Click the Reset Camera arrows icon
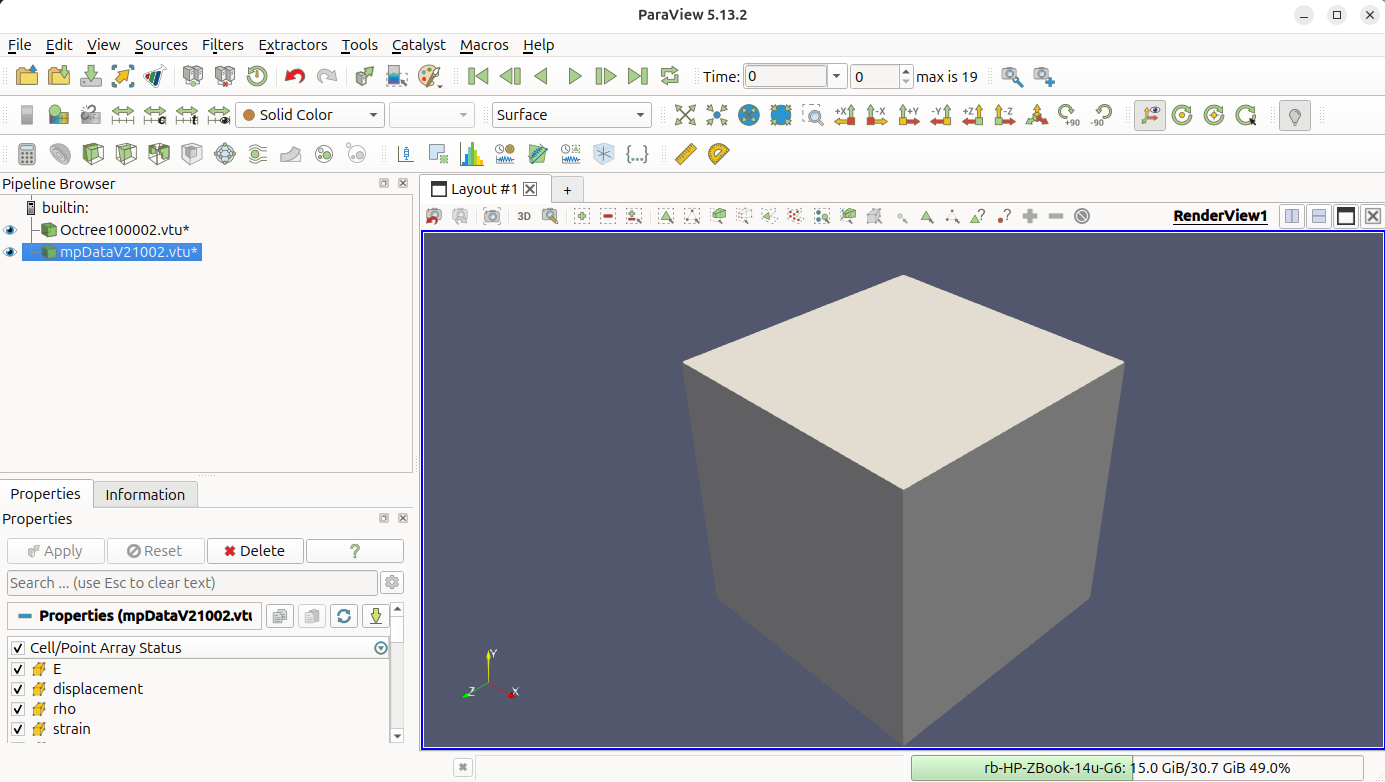 685,115
